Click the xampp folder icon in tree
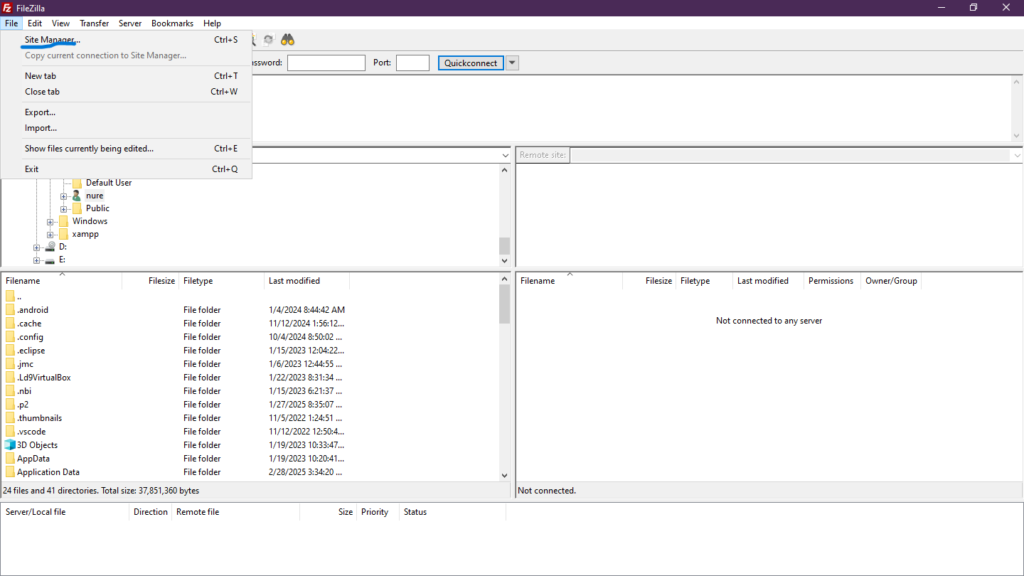The height and width of the screenshot is (576, 1024). click(63, 234)
